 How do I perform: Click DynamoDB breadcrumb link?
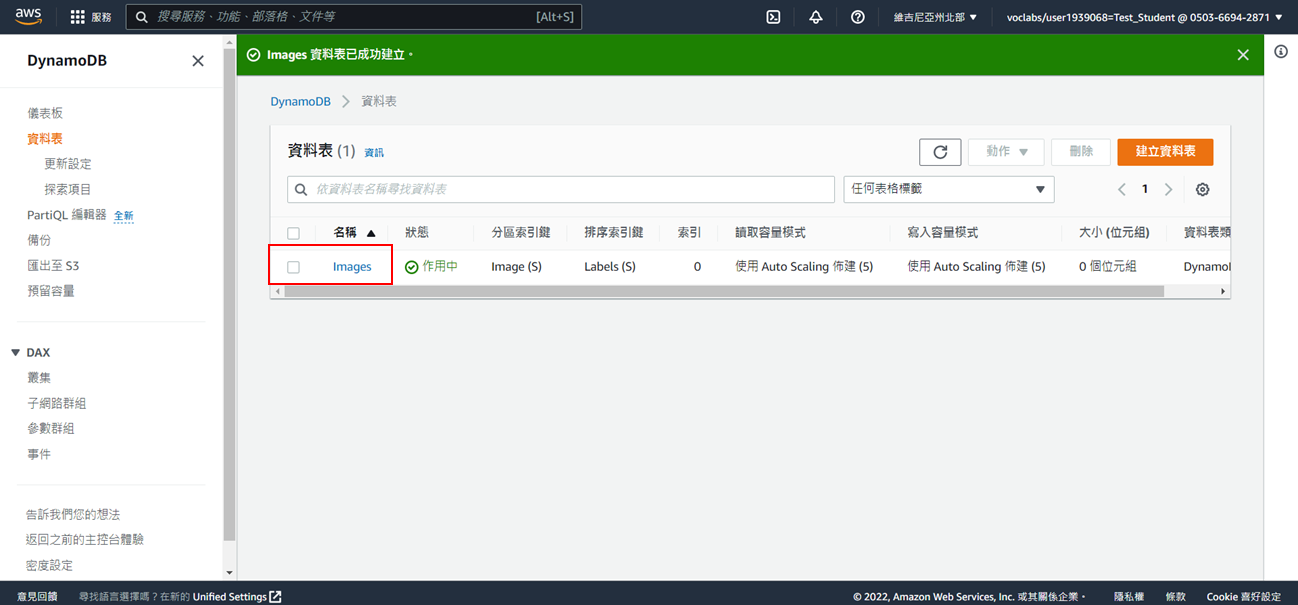(300, 102)
